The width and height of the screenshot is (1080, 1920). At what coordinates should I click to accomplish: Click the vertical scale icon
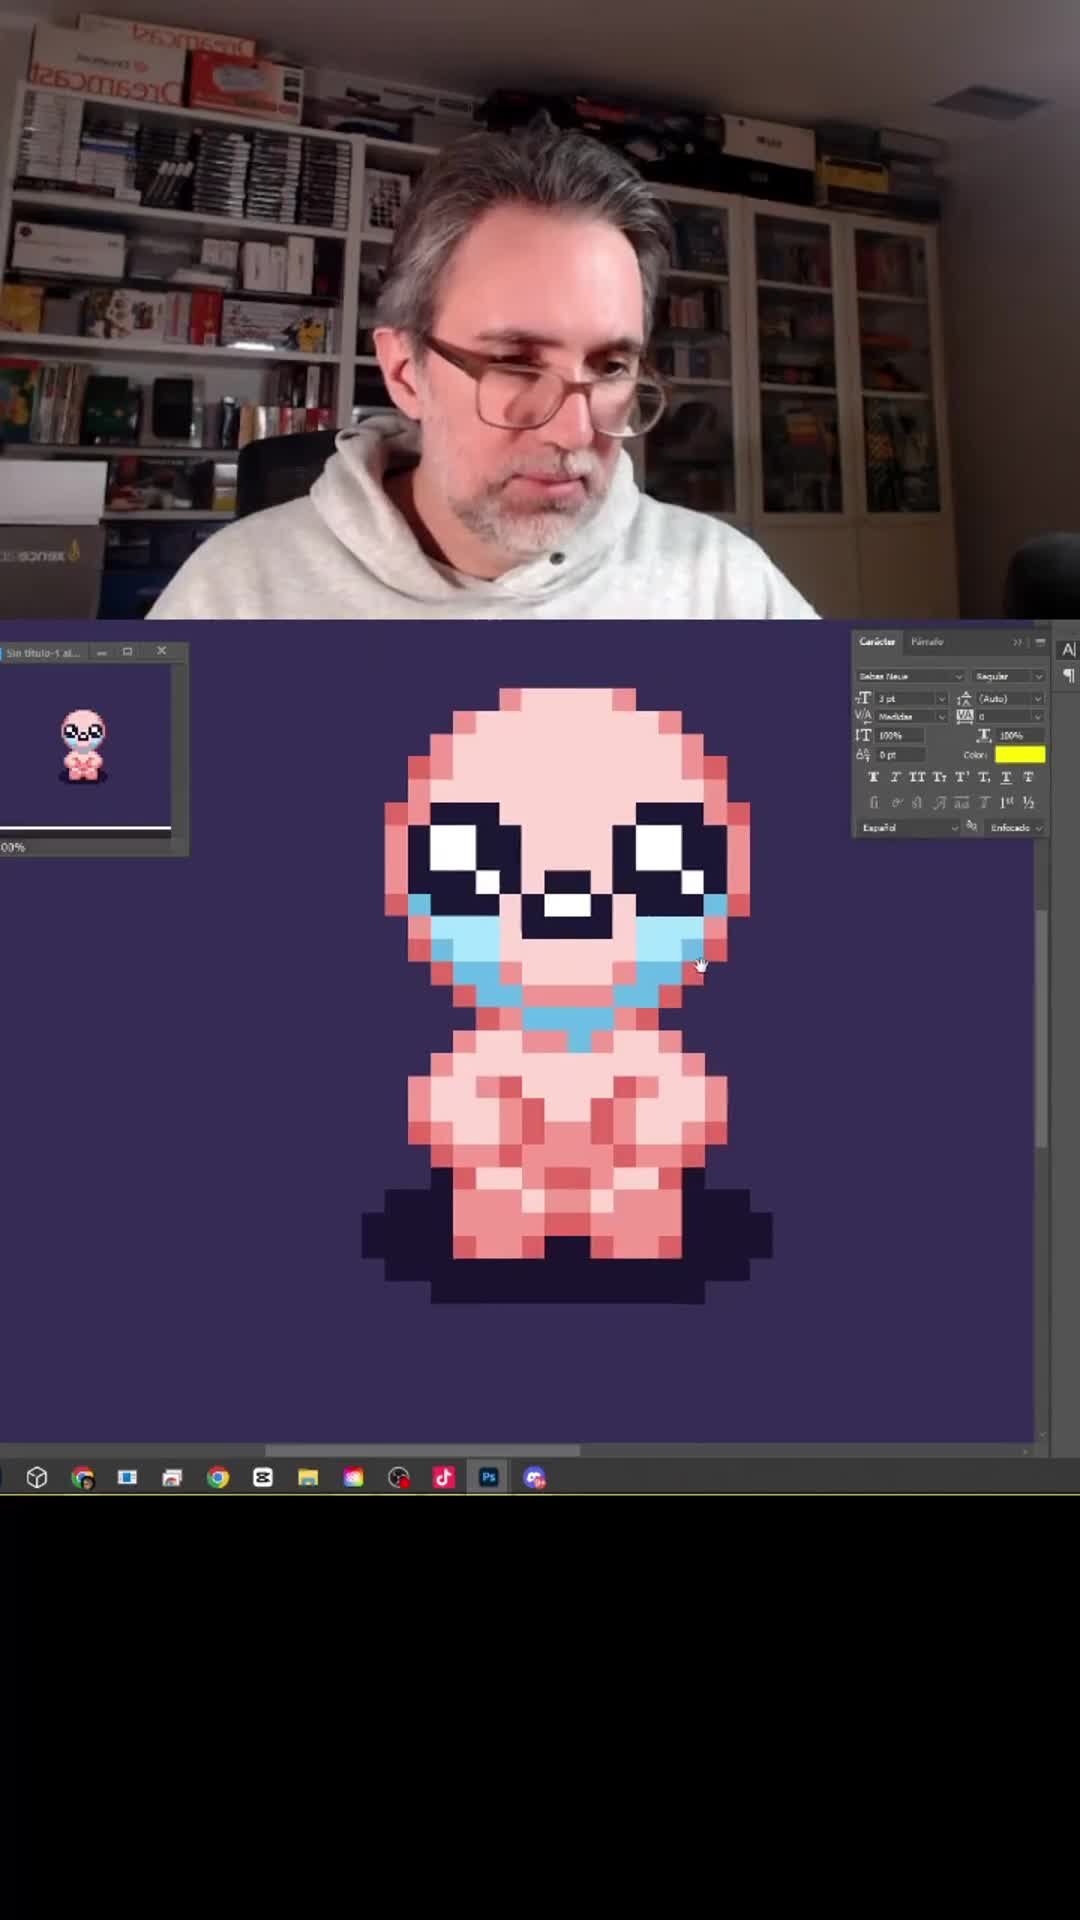[863, 735]
